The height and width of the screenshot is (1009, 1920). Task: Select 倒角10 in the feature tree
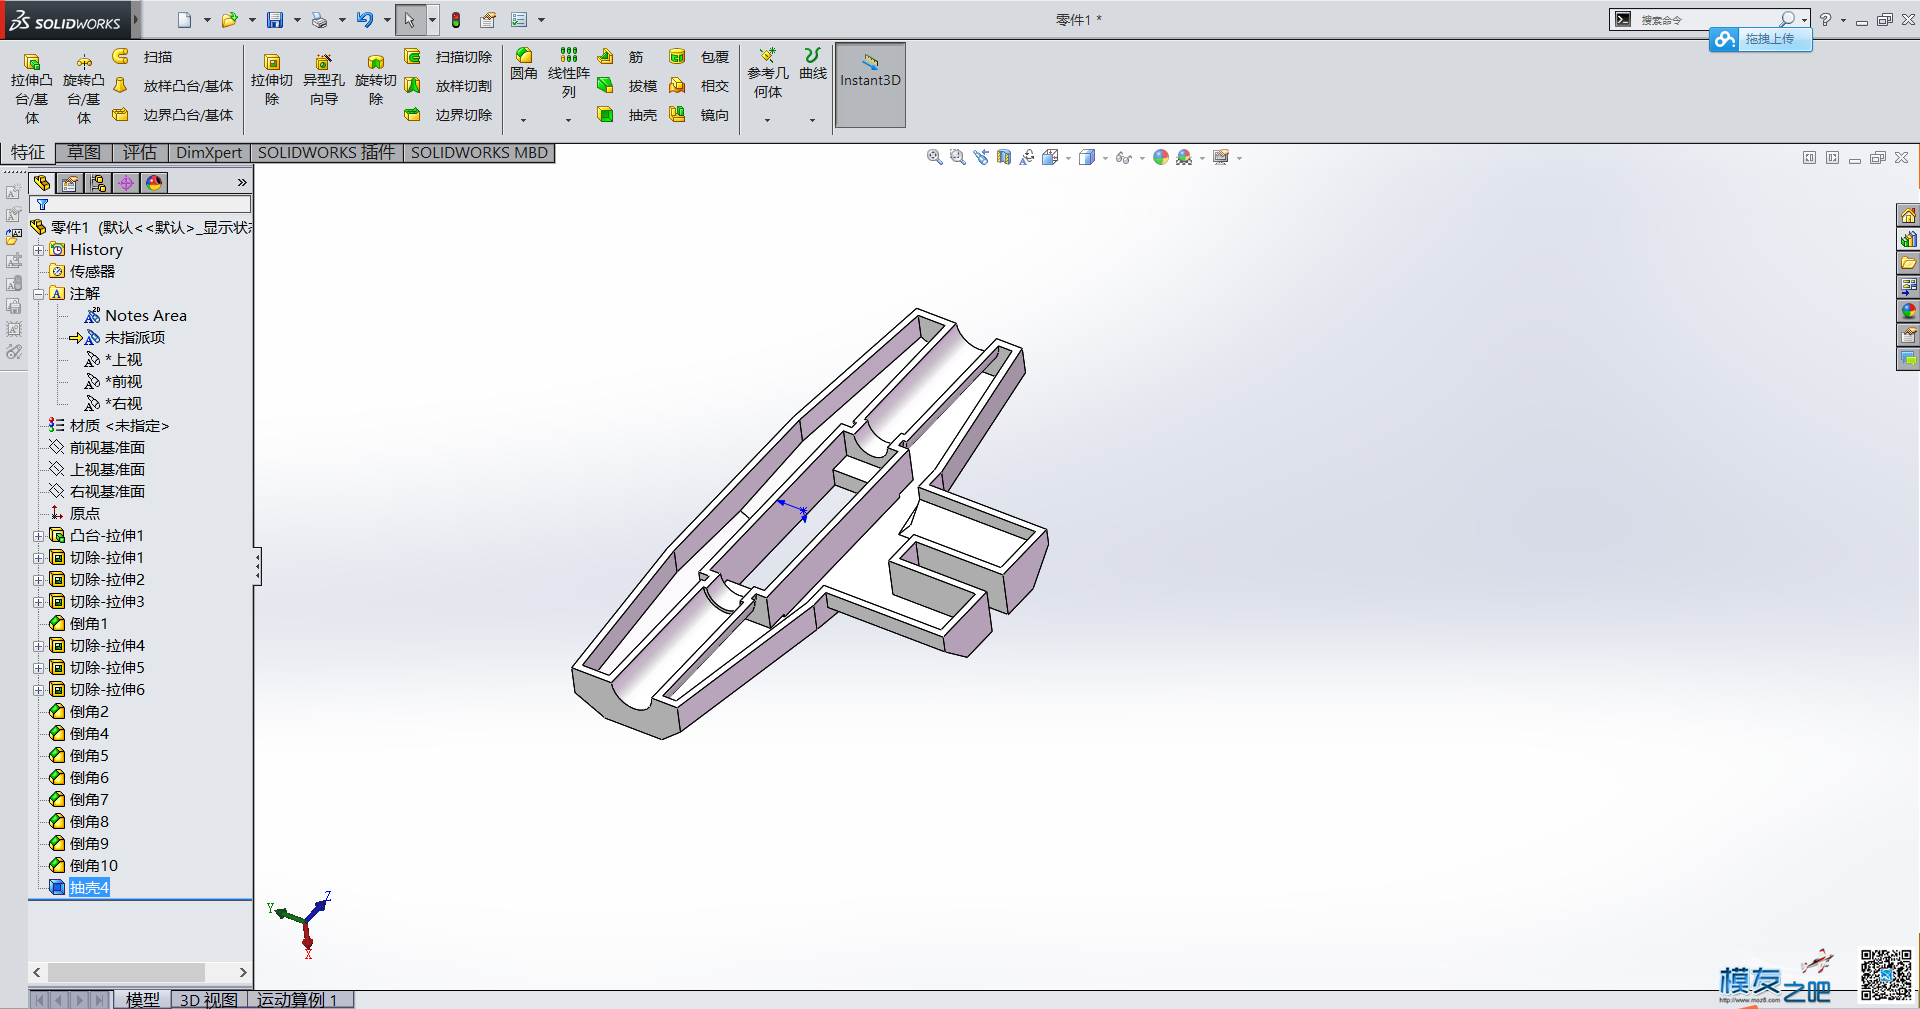tap(93, 866)
